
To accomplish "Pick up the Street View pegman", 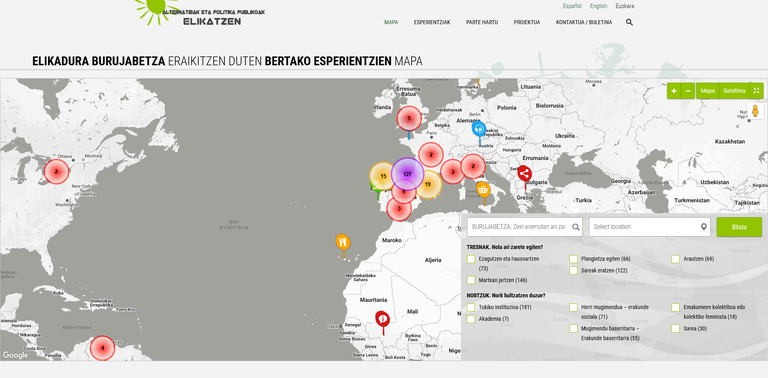I will click(x=755, y=111).
